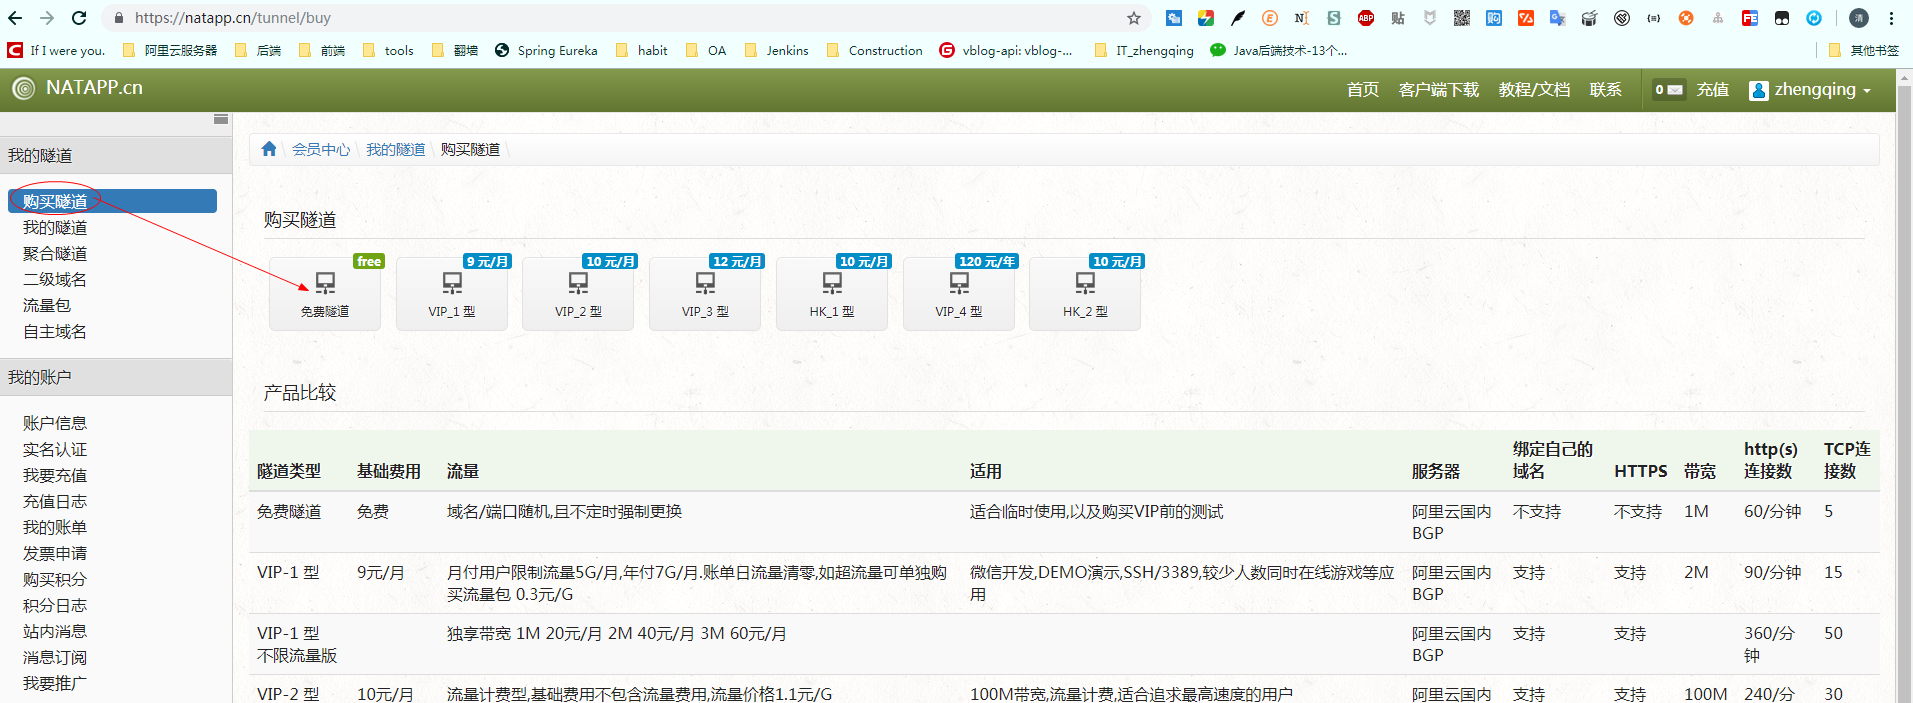Open the habit bookmark folder
Screen dimensions: 1913x703
pyautogui.click(x=642, y=50)
